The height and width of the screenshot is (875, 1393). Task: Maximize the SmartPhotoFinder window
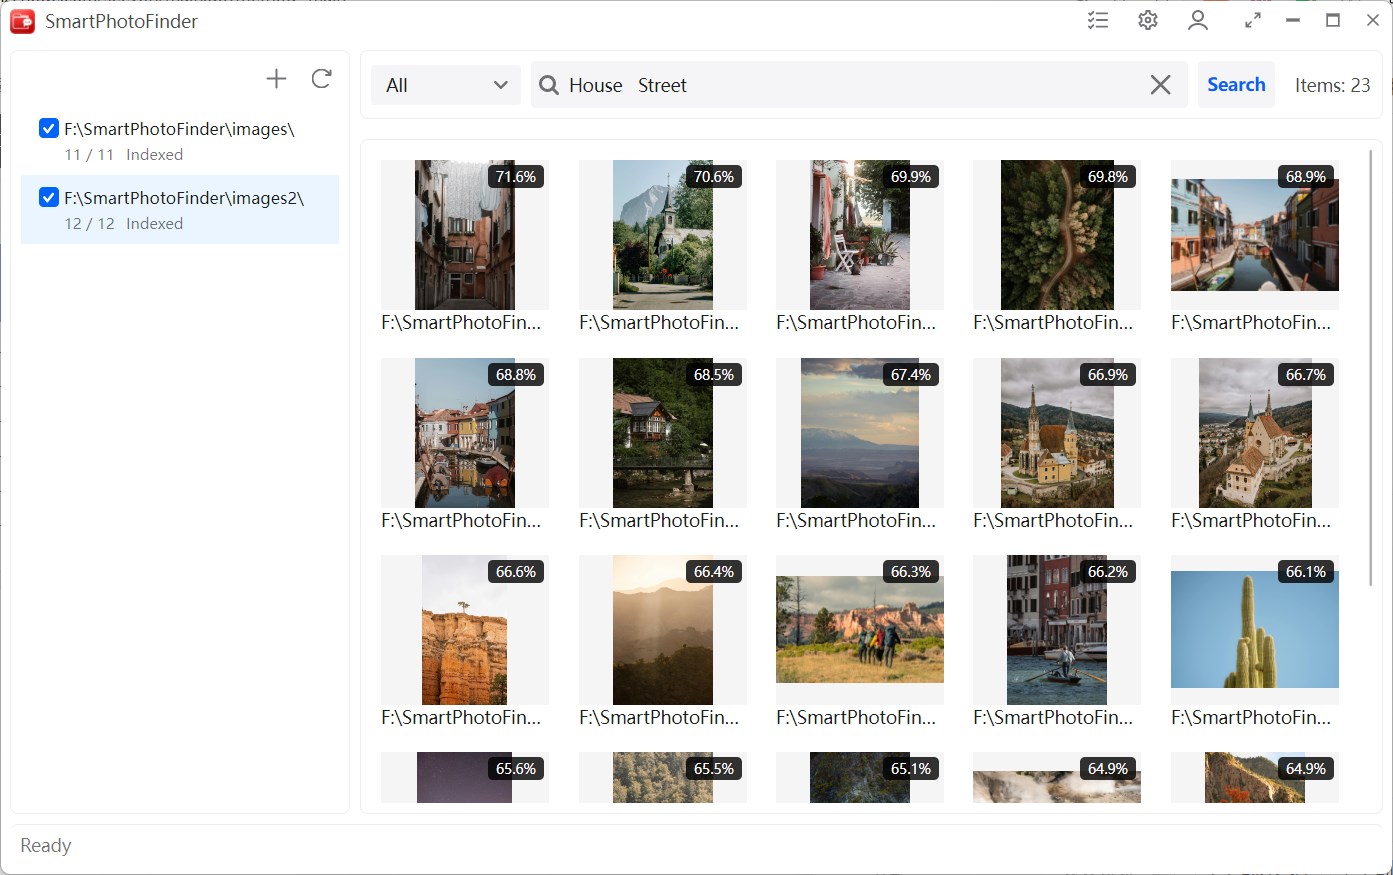point(1333,20)
